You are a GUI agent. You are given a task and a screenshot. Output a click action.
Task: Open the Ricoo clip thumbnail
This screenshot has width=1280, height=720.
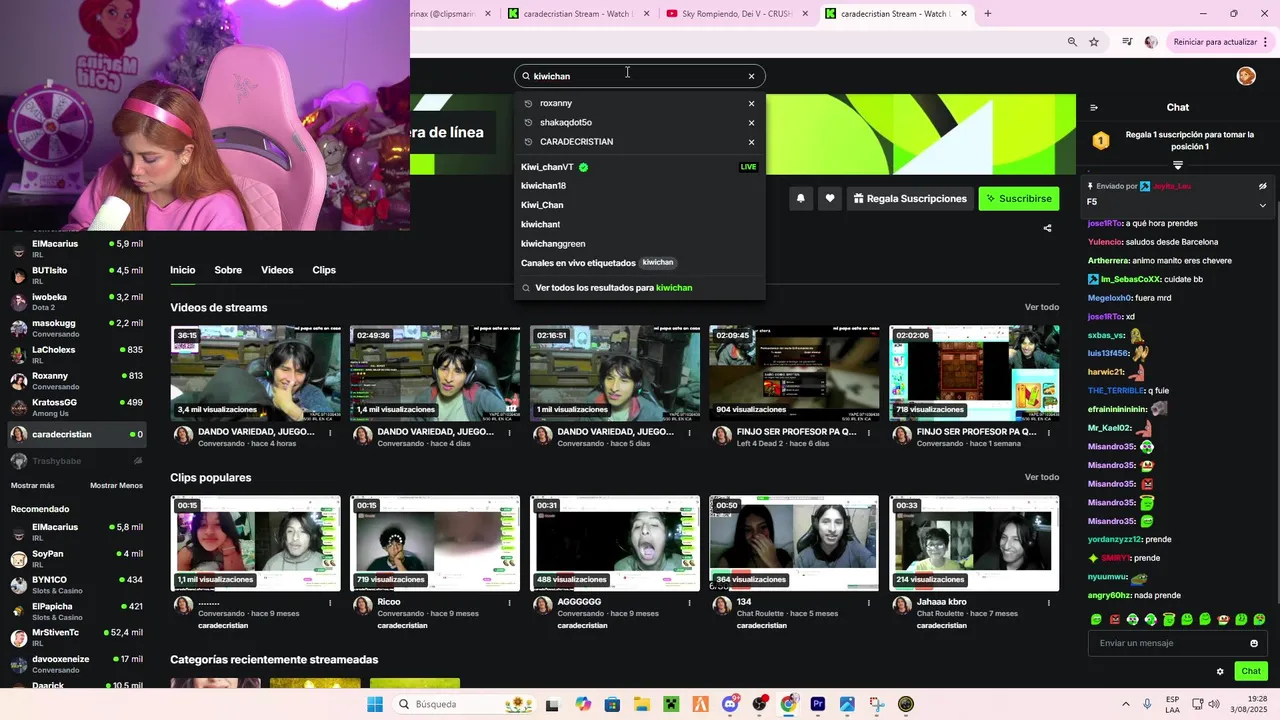[x=435, y=543]
